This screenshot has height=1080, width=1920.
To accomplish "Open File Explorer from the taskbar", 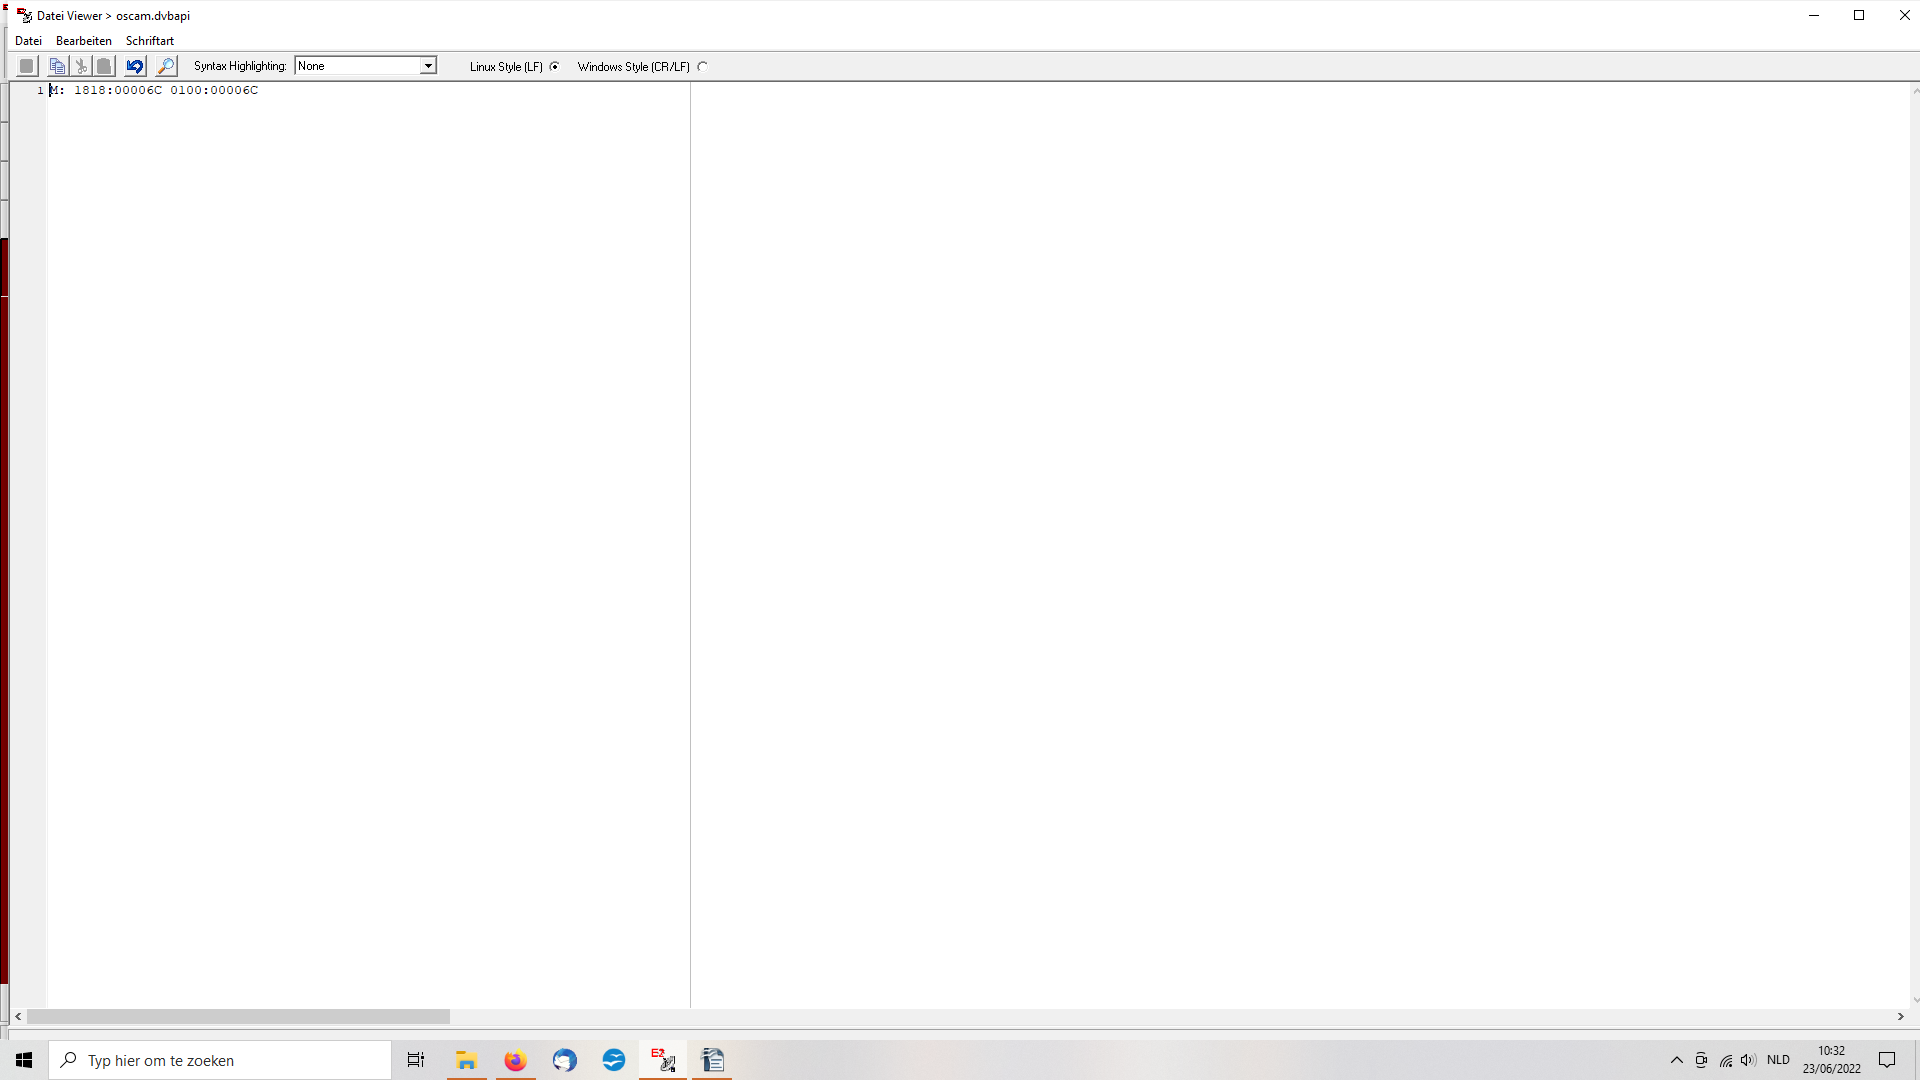I will point(466,1060).
